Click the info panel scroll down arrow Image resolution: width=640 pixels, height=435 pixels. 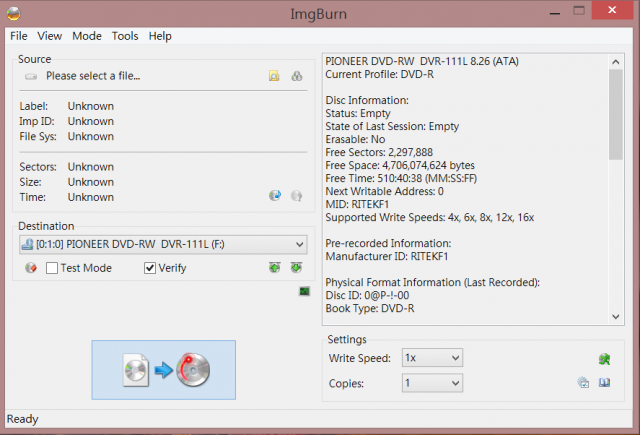click(x=616, y=316)
